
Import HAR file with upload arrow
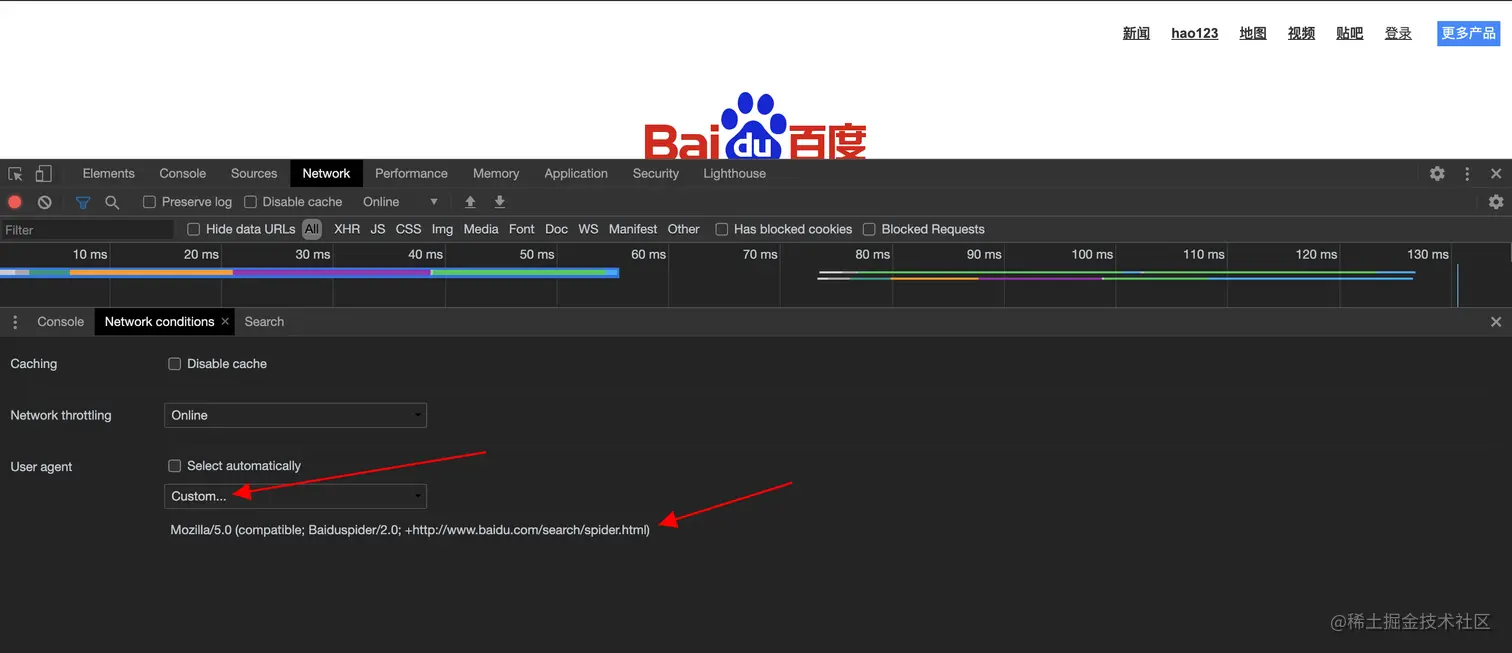pyautogui.click(x=470, y=202)
